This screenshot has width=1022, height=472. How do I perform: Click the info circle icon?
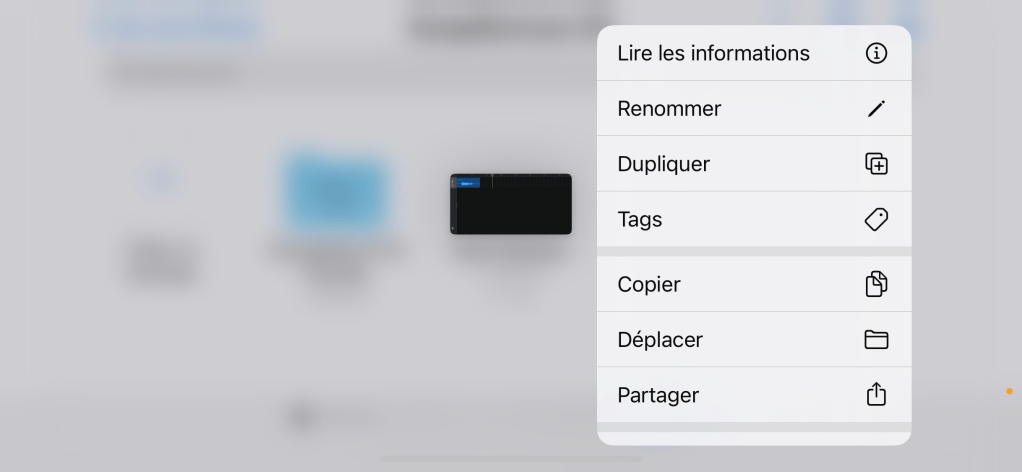click(876, 53)
